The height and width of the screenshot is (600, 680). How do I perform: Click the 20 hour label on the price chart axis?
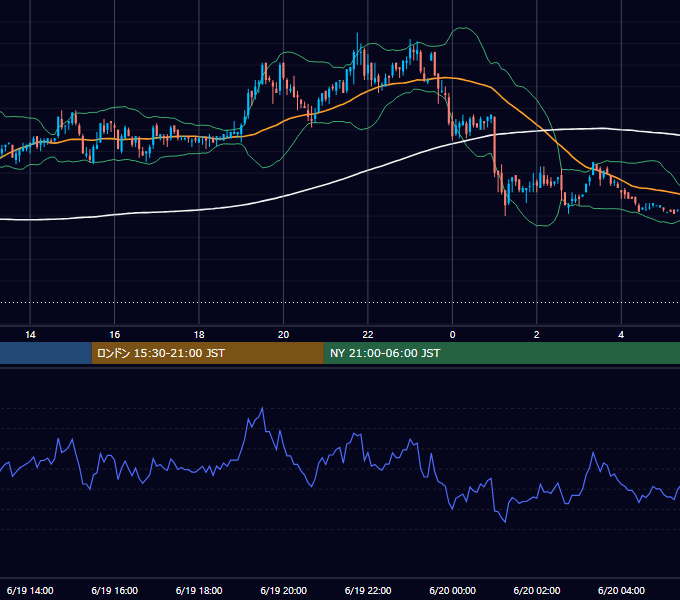[283, 335]
